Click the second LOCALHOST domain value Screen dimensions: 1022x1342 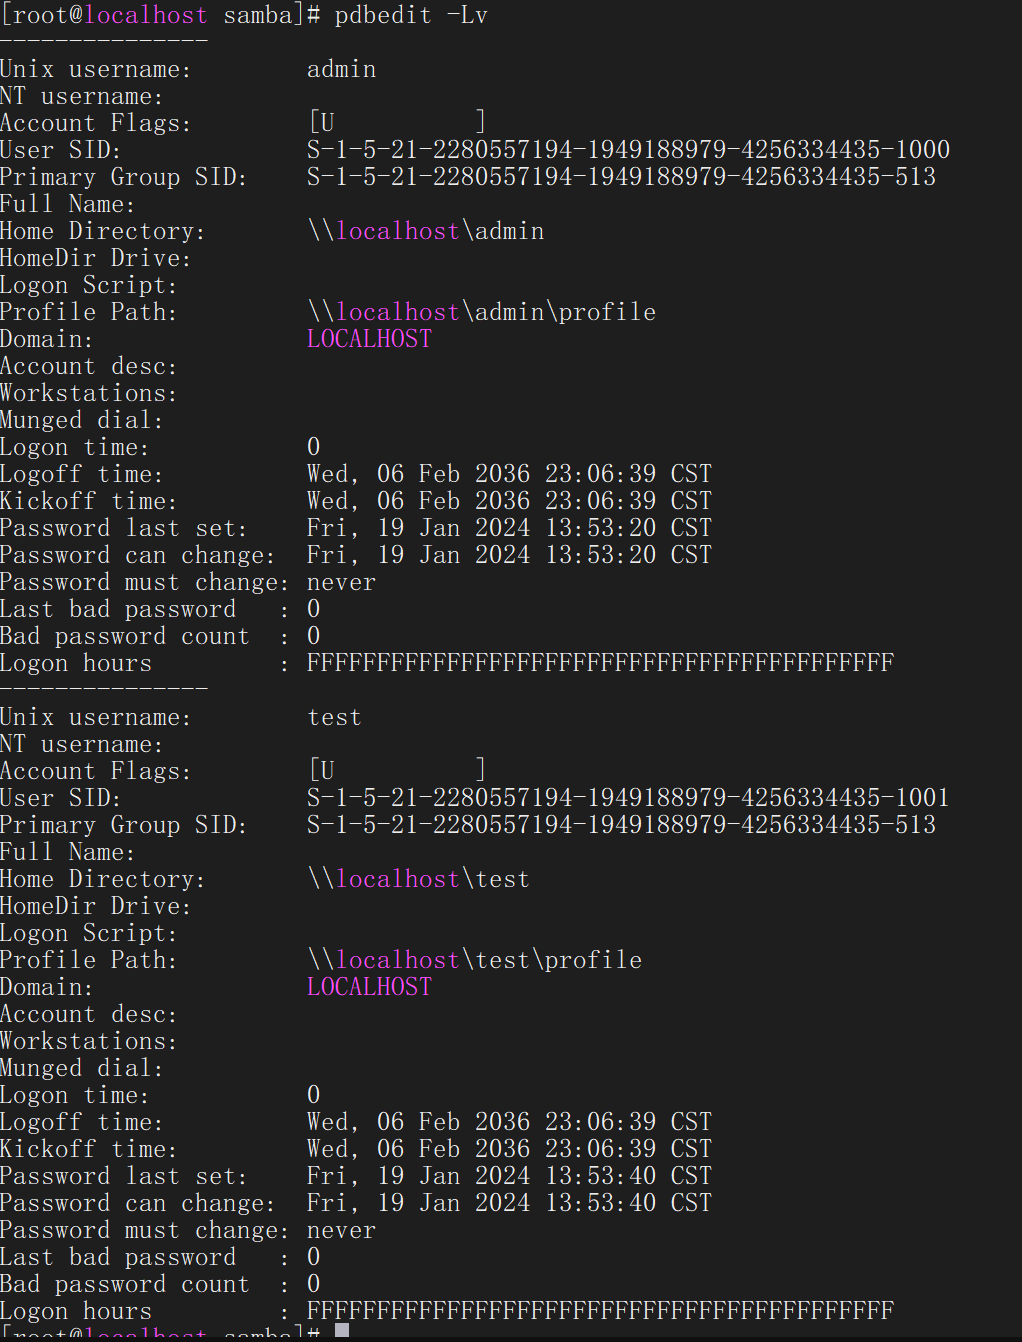369,987
